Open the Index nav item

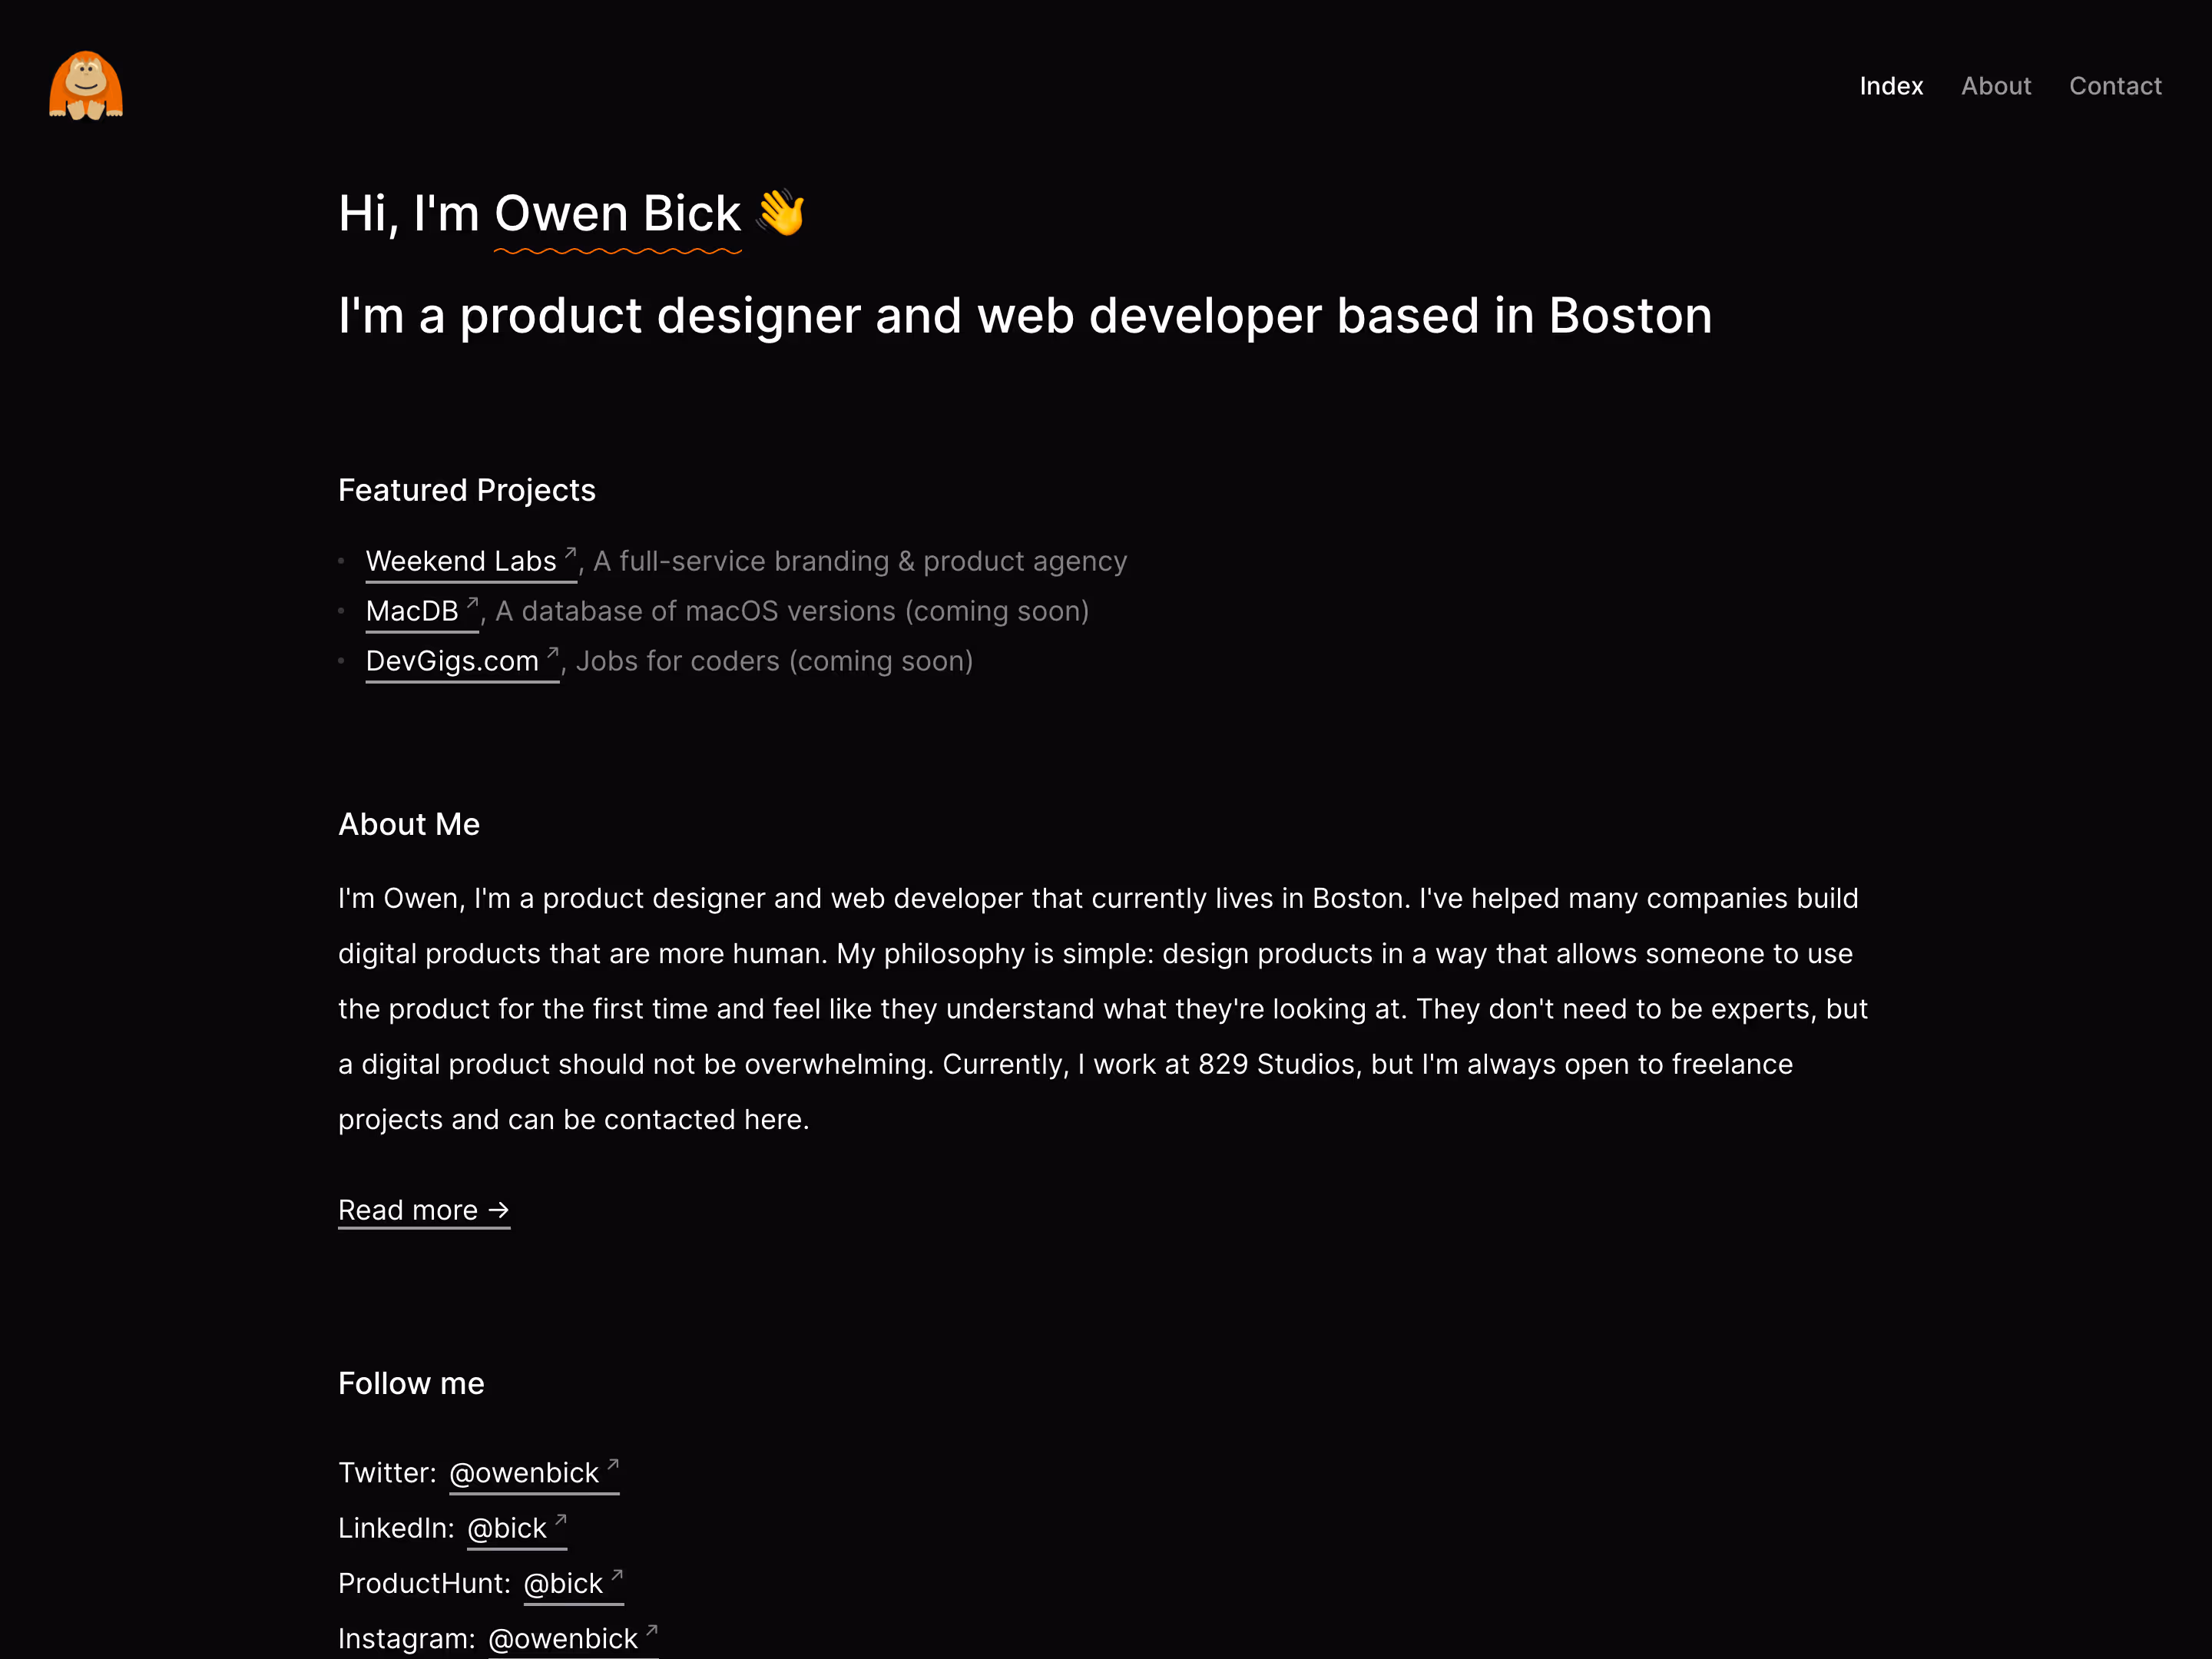1890,86
